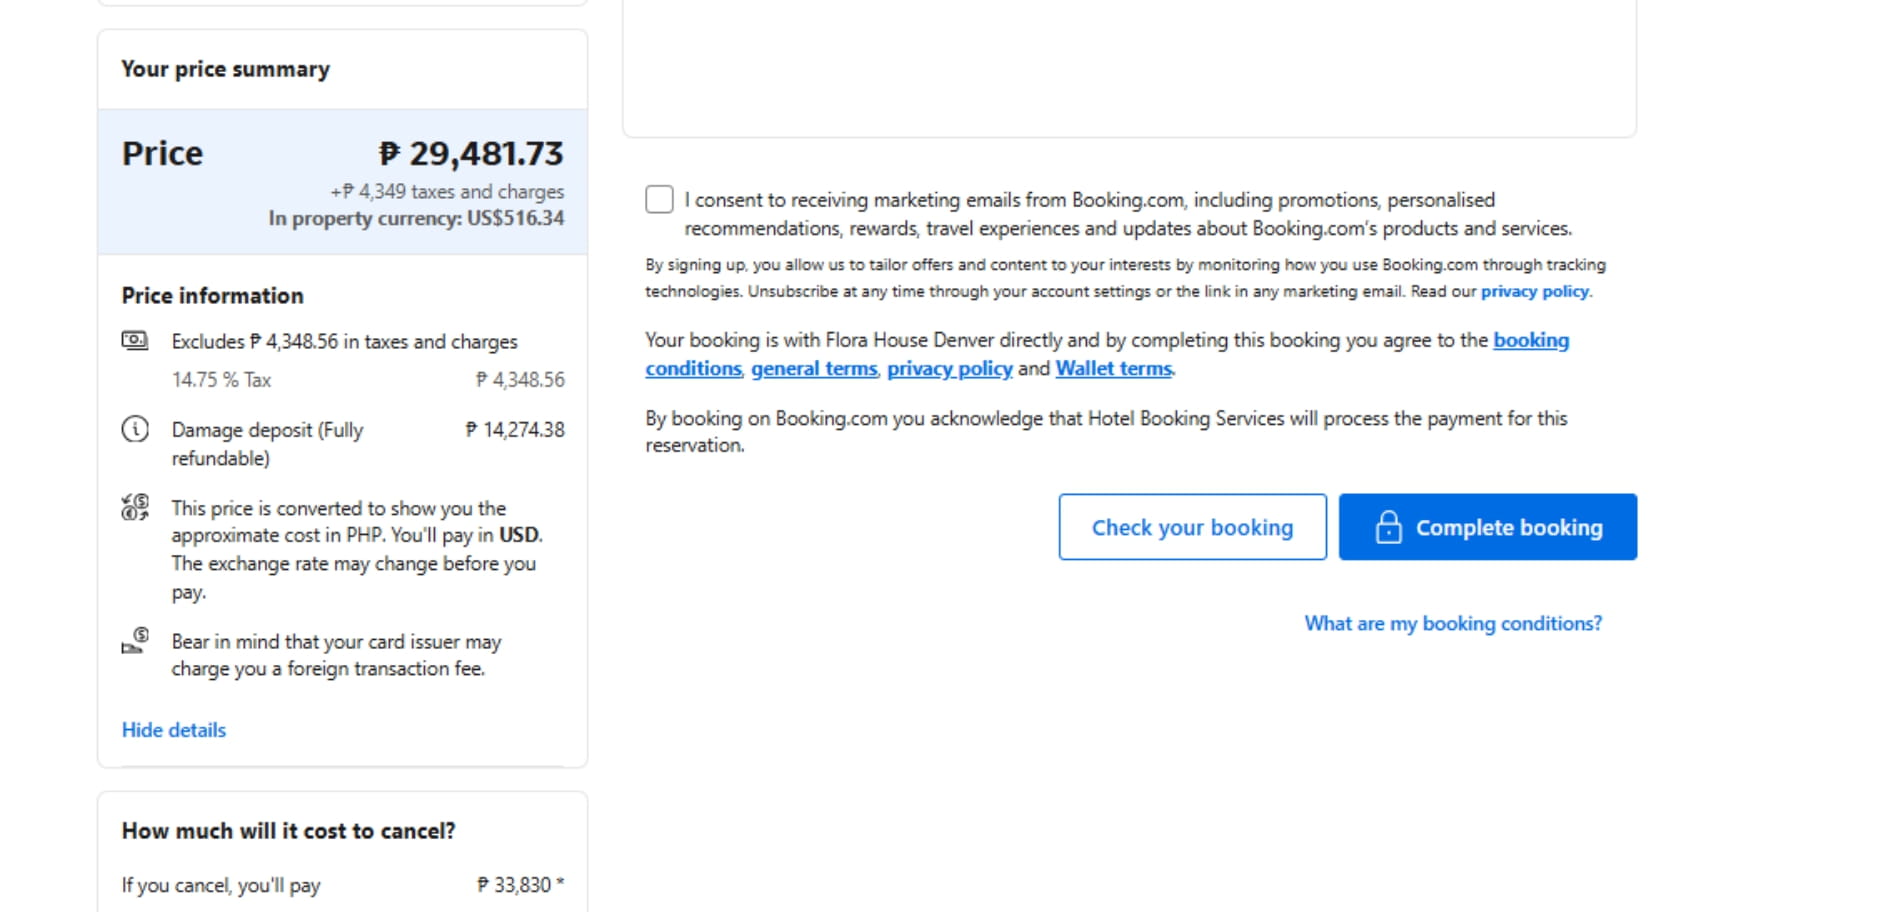Image resolution: width=1896 pixels, height=912 pixels.
Task: Click the Complete booking button
Action: pos(1487,527)
